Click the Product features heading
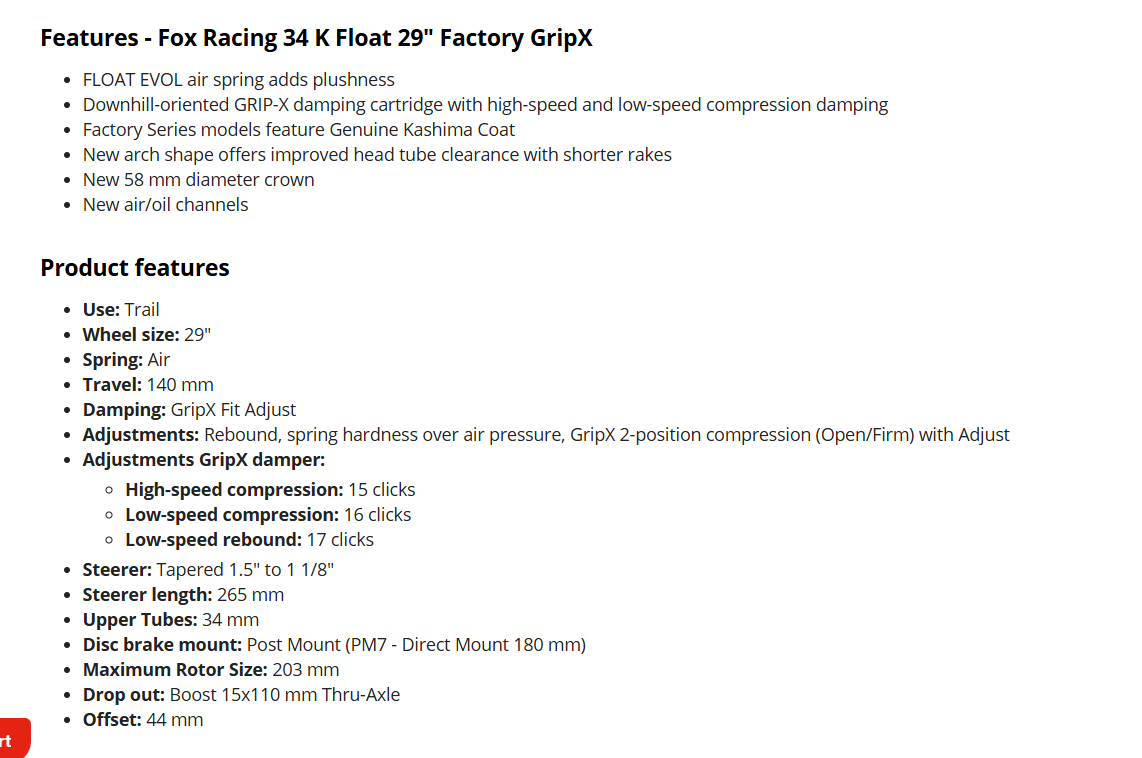The image size is (1142, 758). 135,268
